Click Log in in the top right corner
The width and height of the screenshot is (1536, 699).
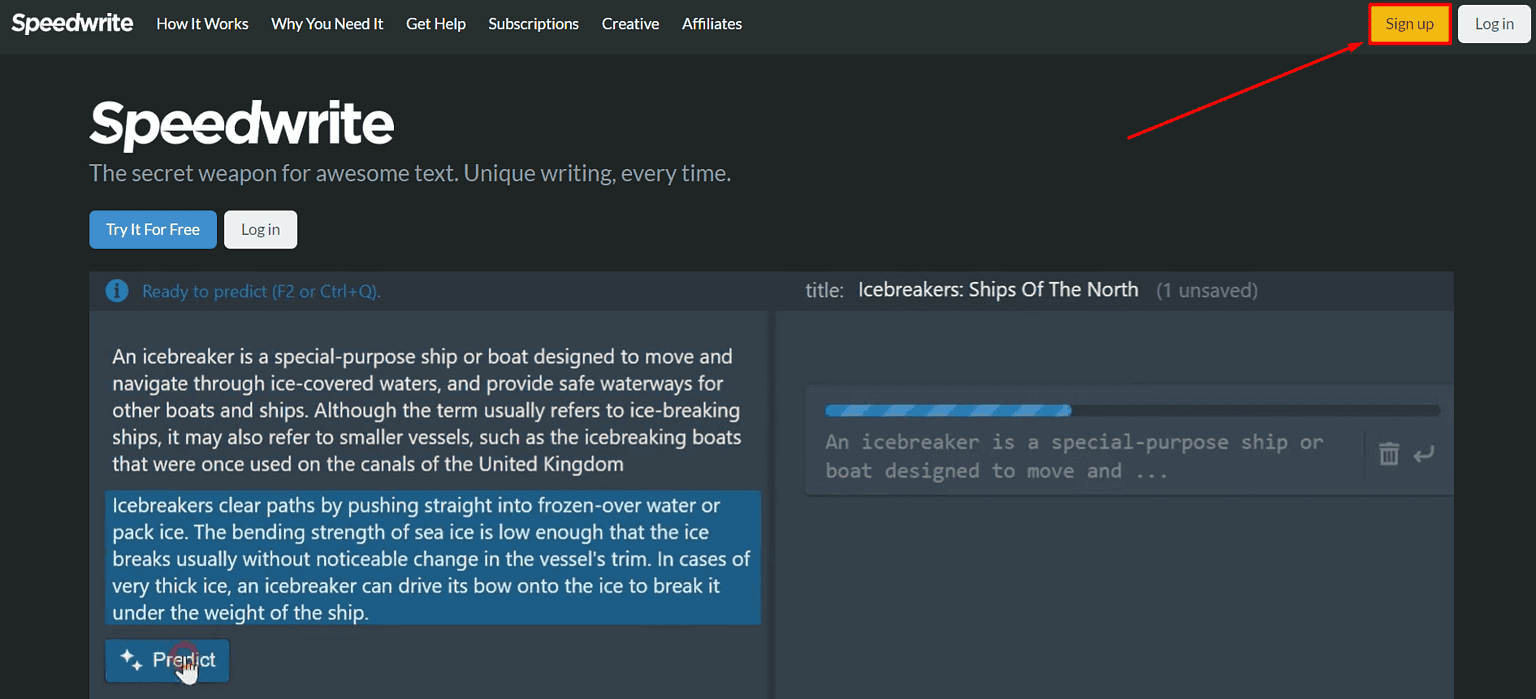(1493, 23)
